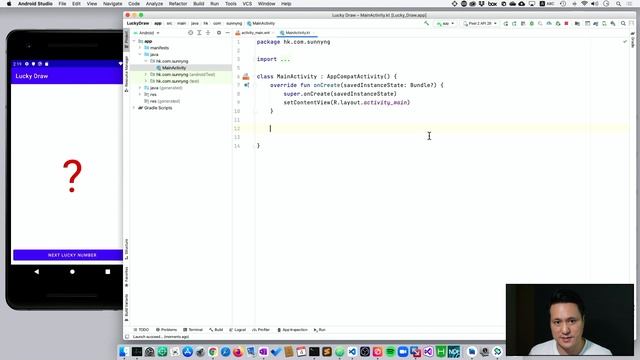Click the Collapse All icon in Project panel
This screenshot has height=360, width=640.
pos(208,33)
